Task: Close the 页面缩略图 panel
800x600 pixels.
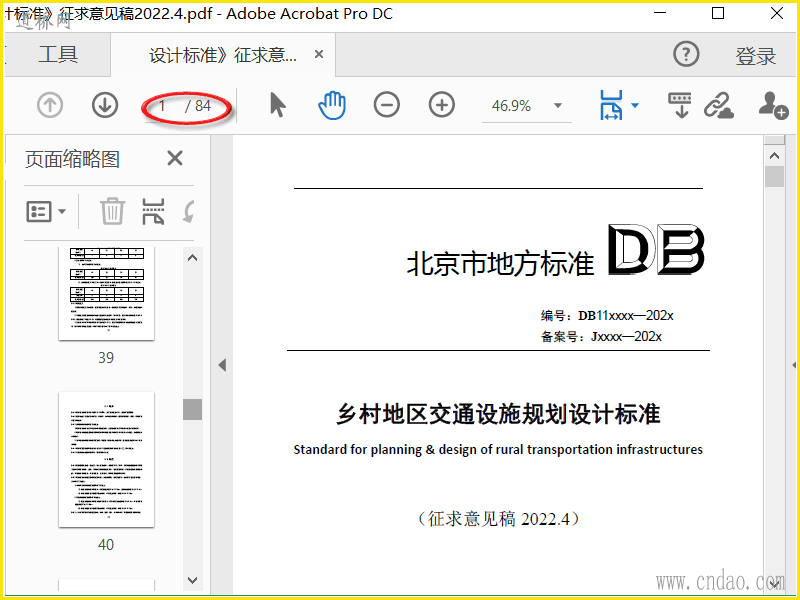Action: (x=175, y=158)
